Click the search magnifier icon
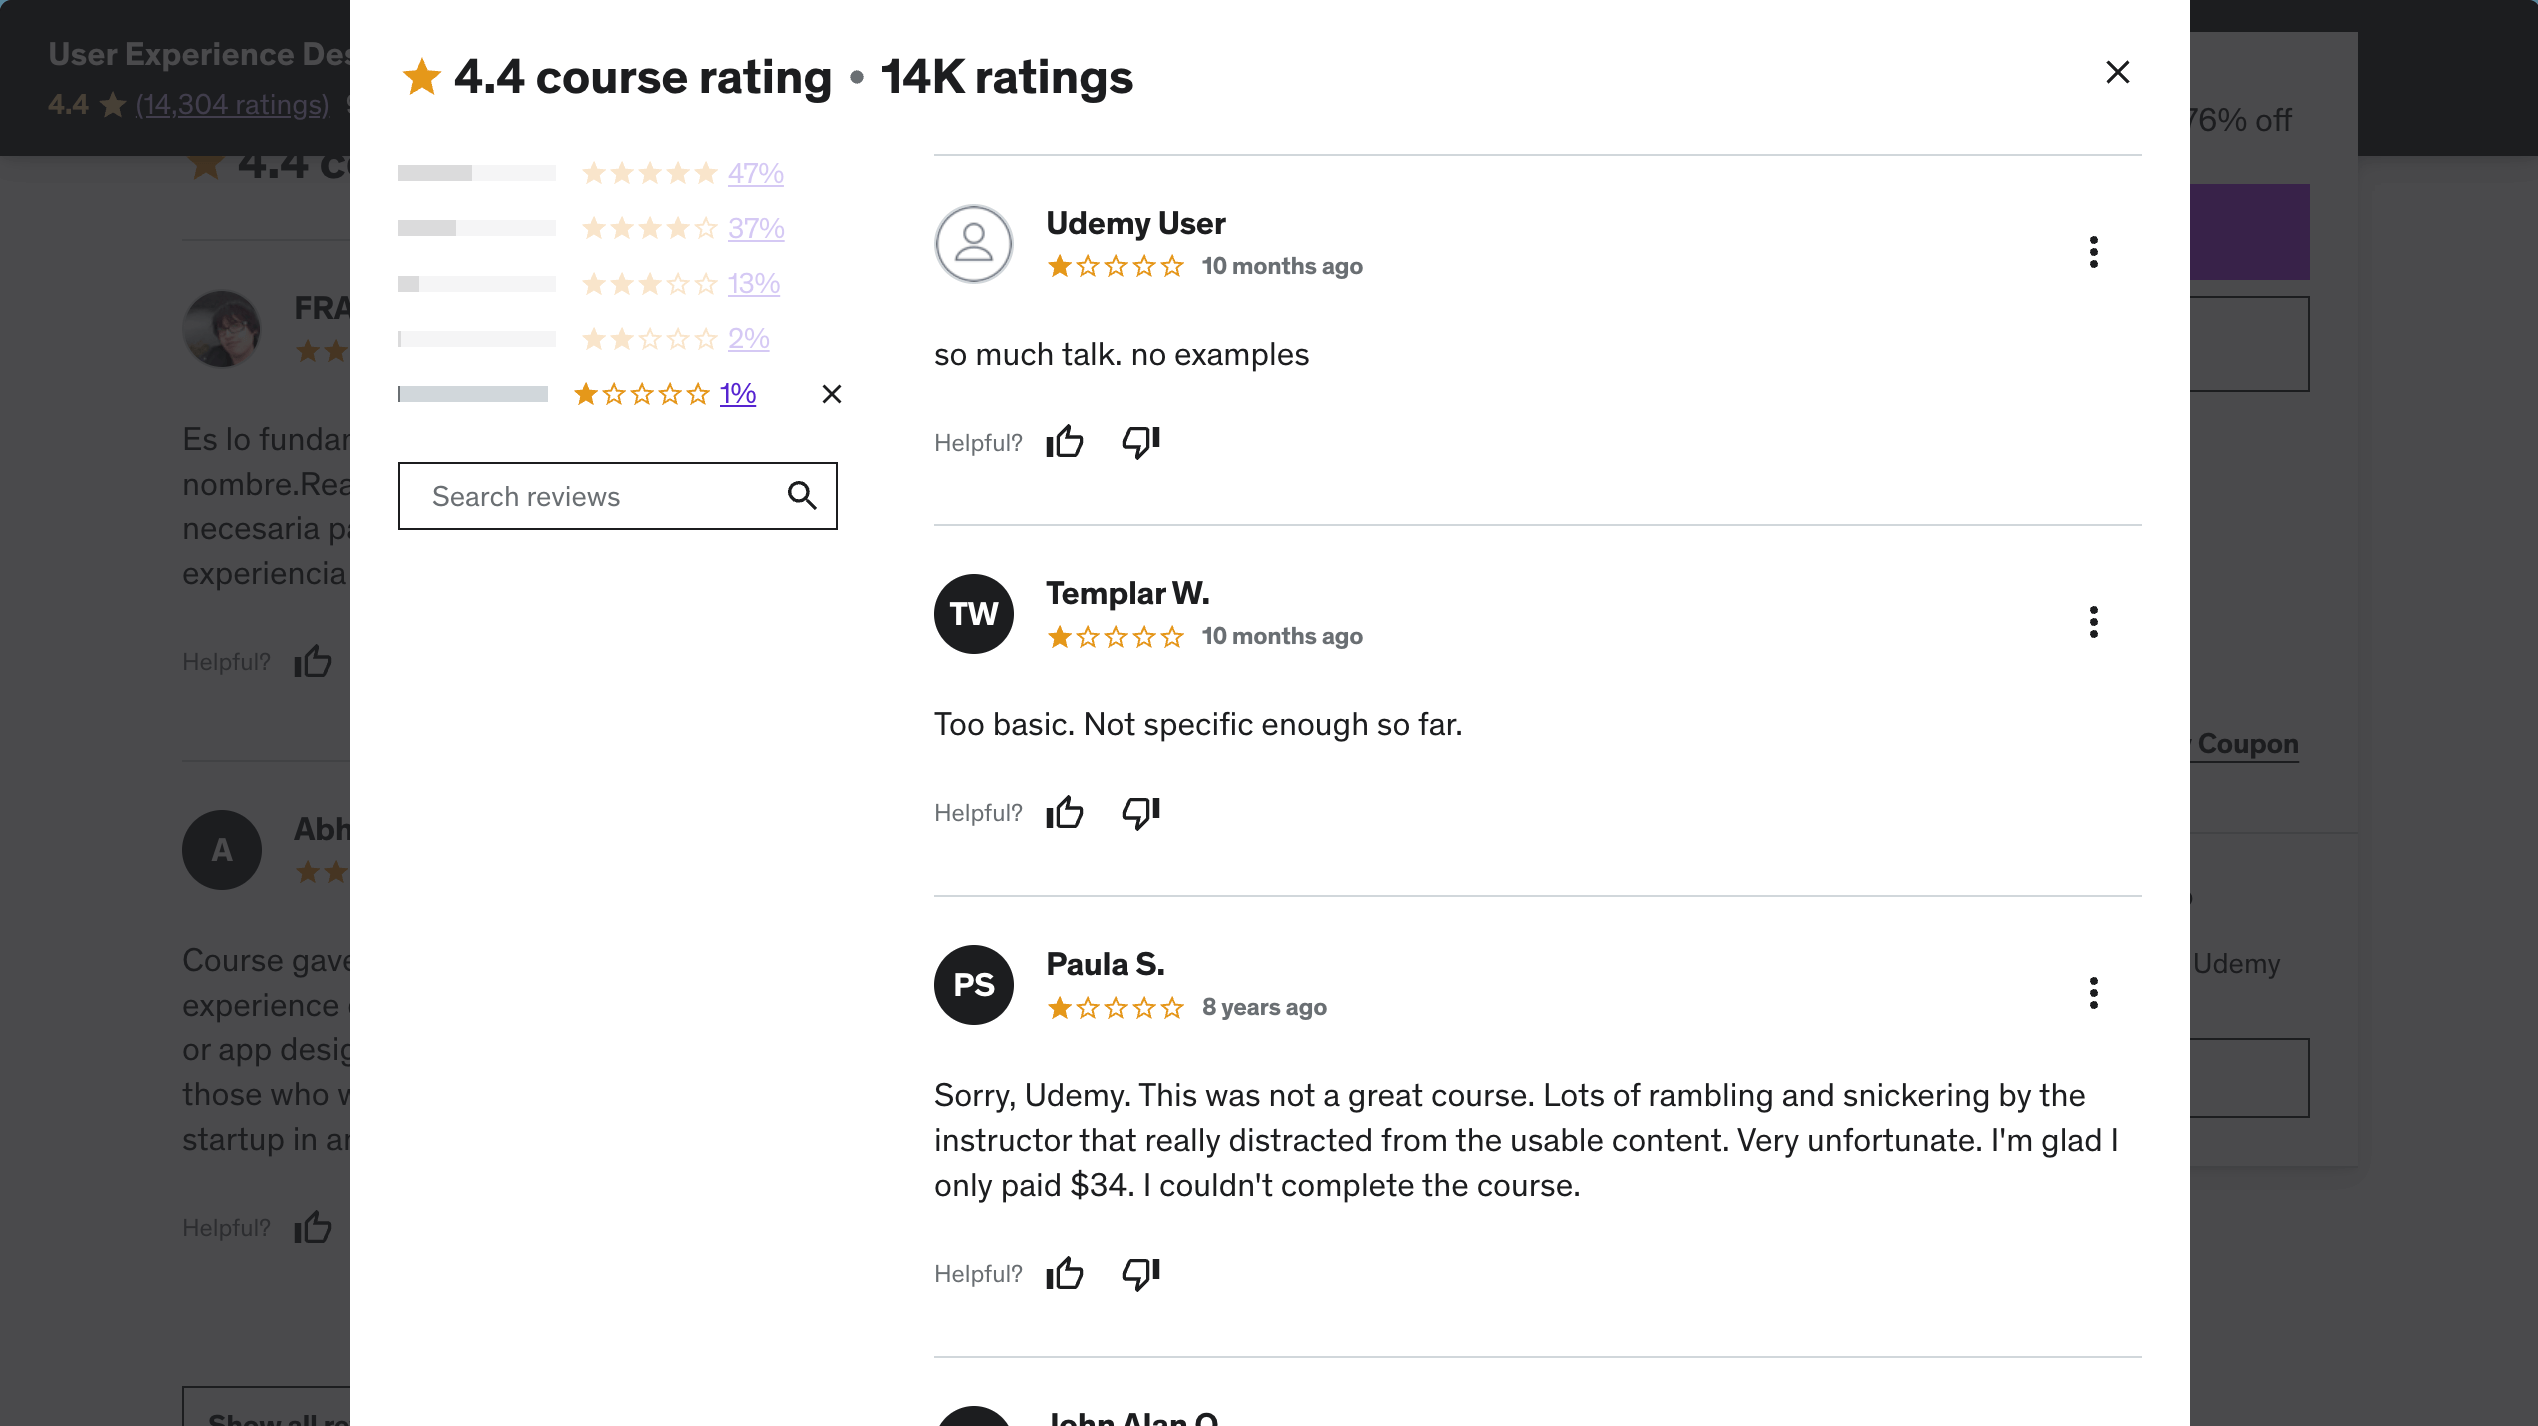This screenshot has height=1426, width=2538. [802, 495]
